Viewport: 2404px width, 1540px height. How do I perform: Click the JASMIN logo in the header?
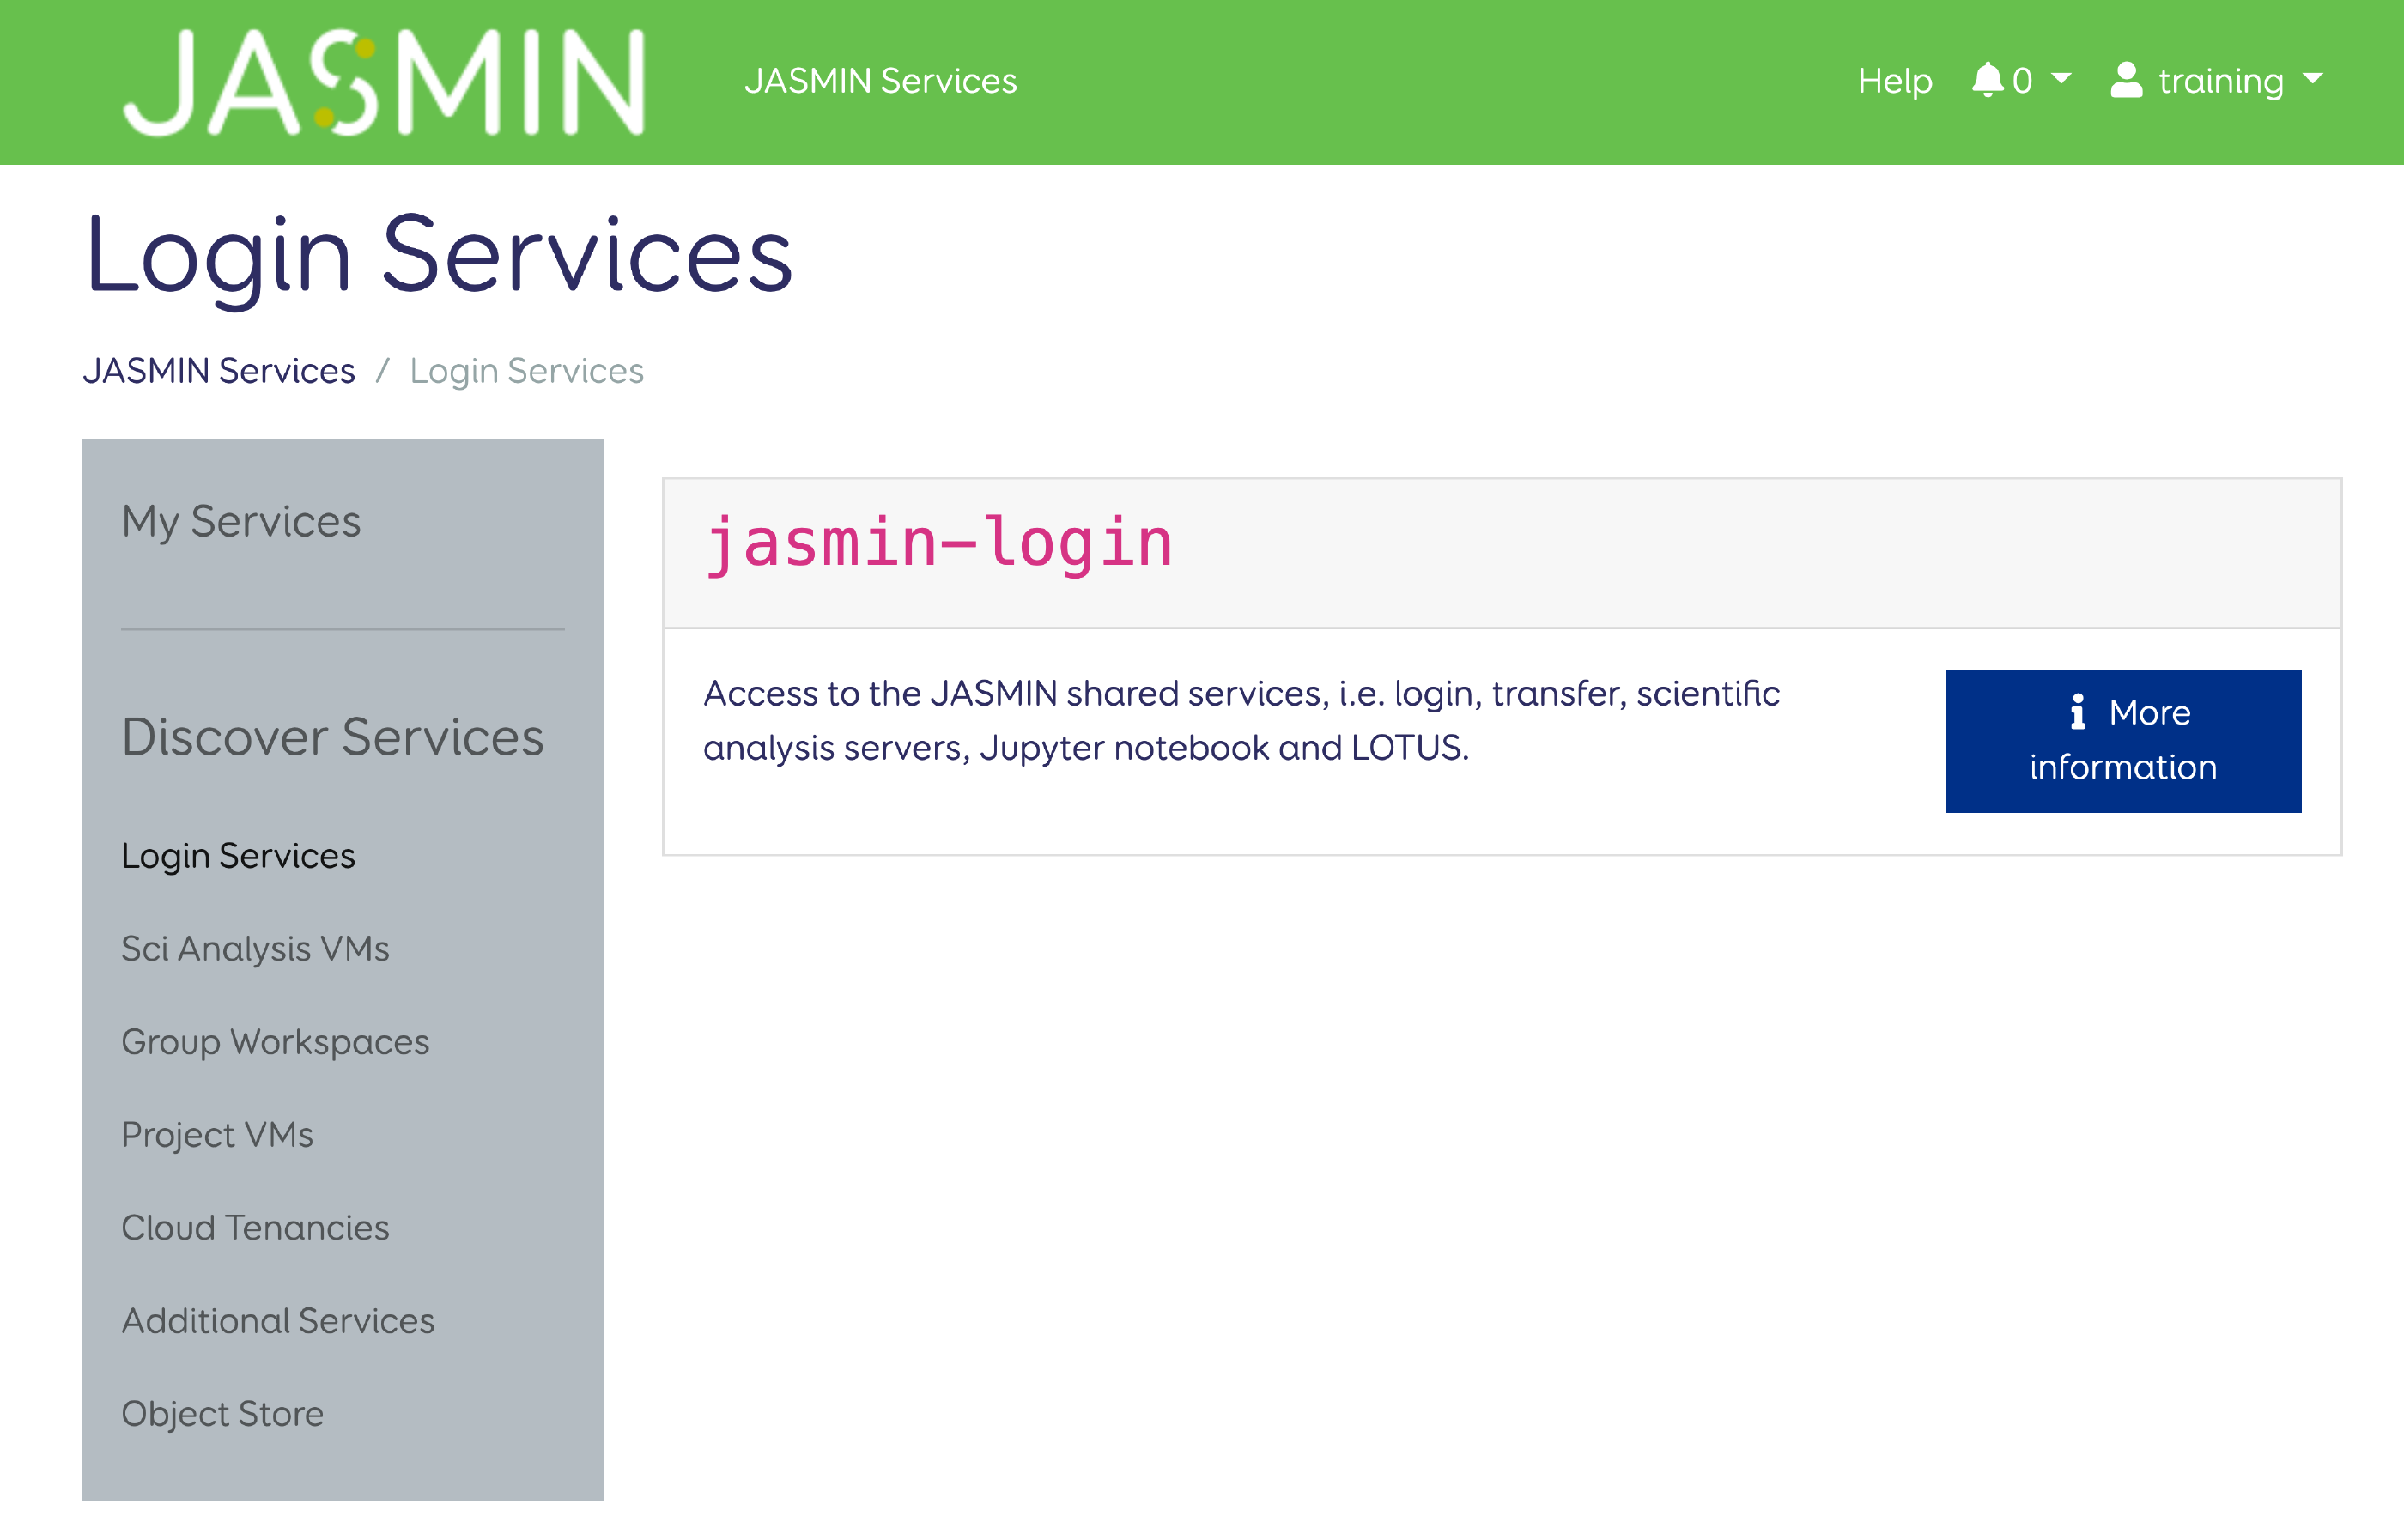tap(388, 80)
